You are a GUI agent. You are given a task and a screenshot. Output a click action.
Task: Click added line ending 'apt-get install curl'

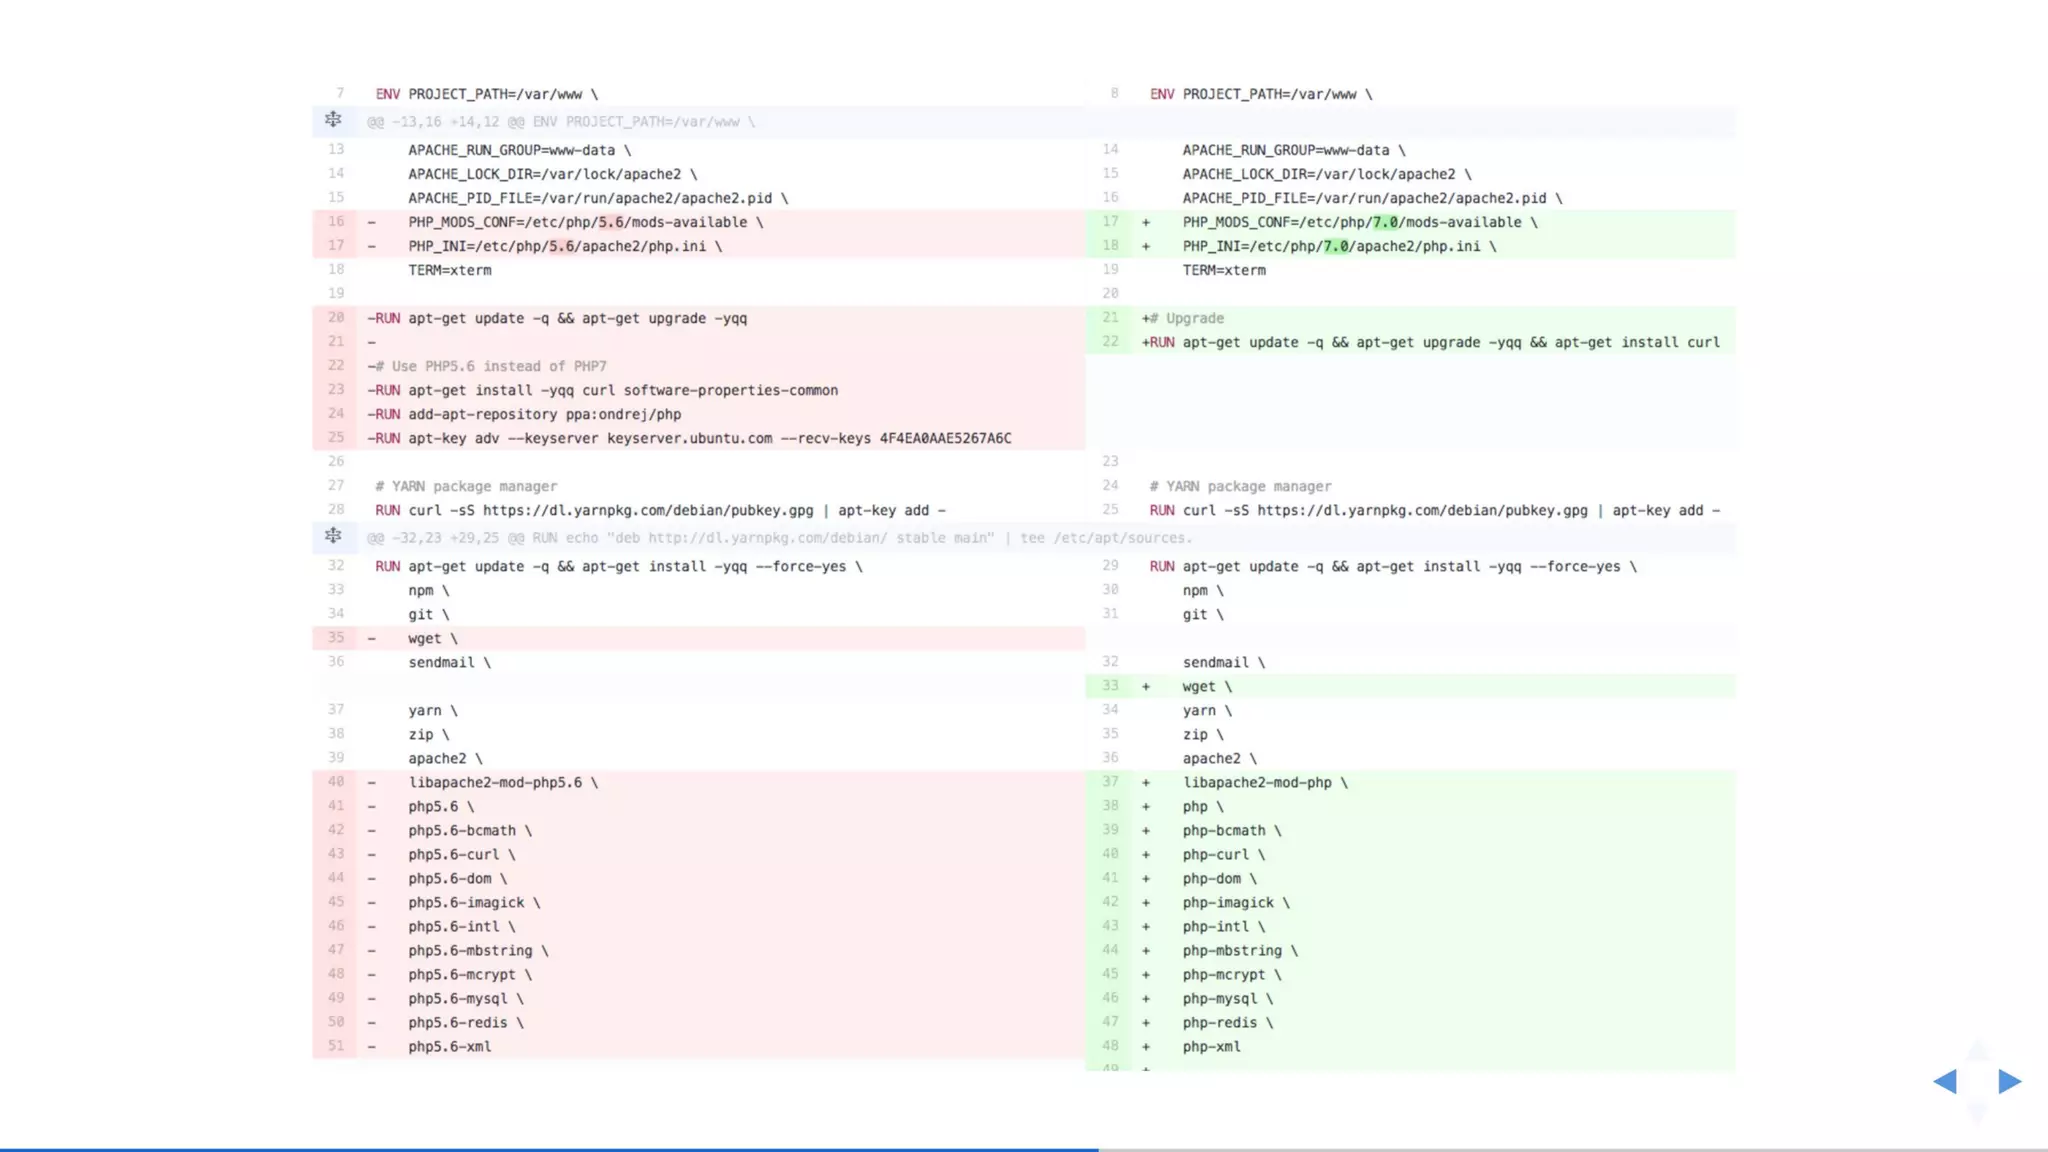(1411, 342)
